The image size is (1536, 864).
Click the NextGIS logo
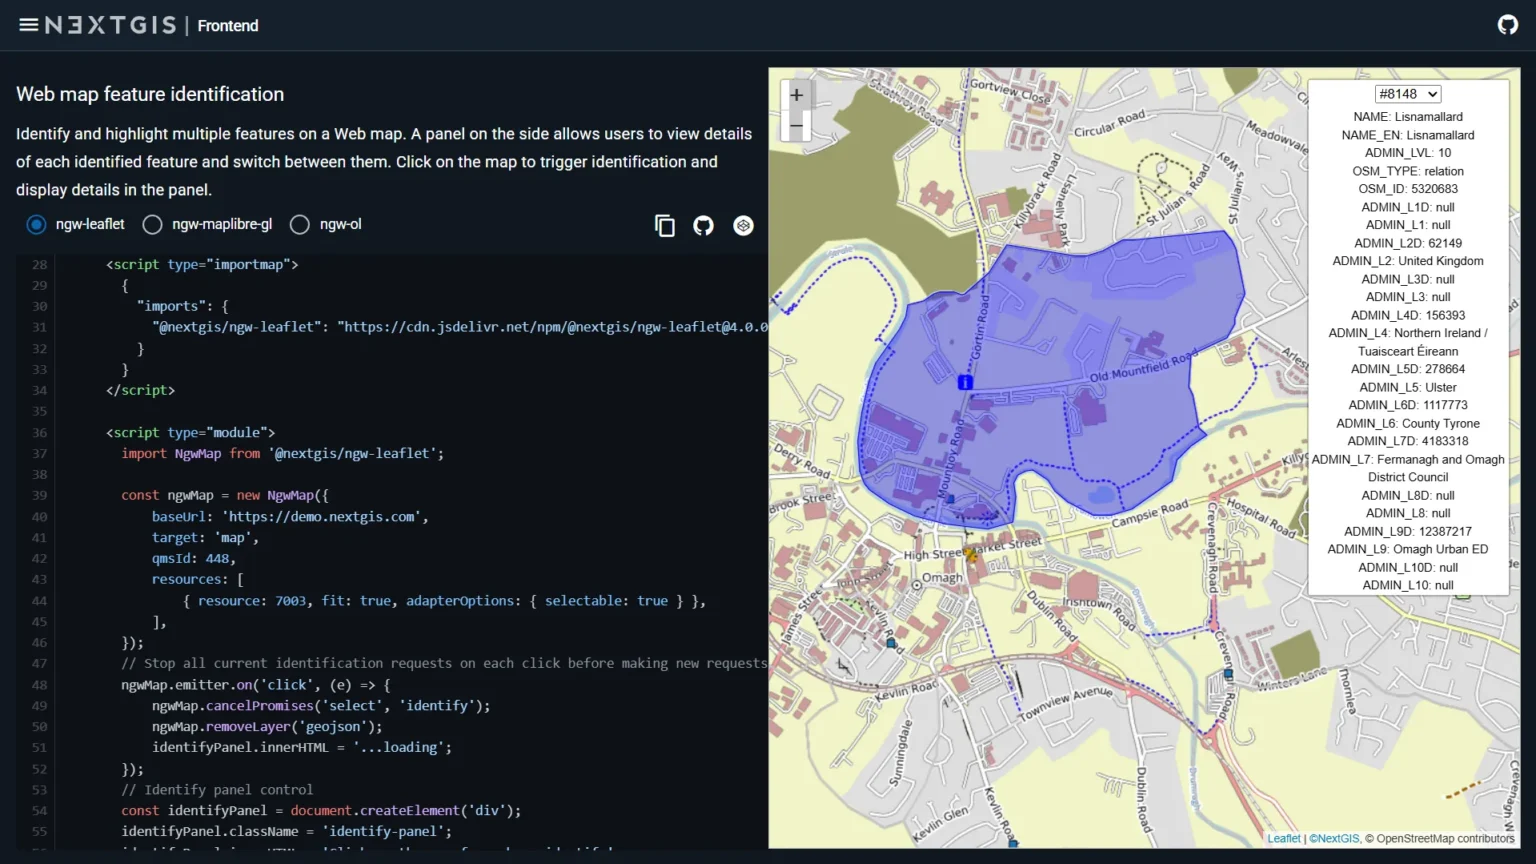(x=110, y=25)
